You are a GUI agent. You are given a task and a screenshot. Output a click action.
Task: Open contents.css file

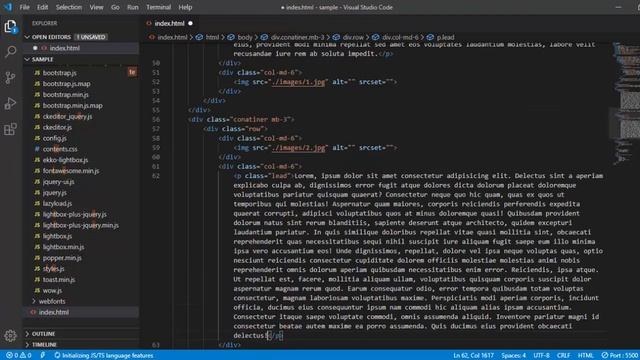pos(60,149)
